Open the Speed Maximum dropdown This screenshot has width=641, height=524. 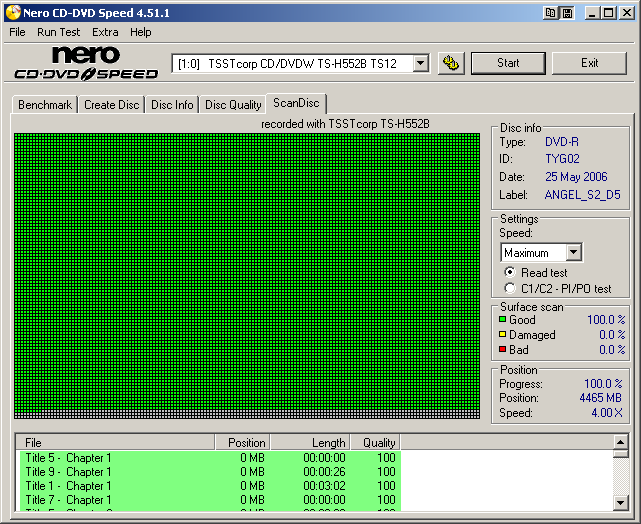click(574, 252)
